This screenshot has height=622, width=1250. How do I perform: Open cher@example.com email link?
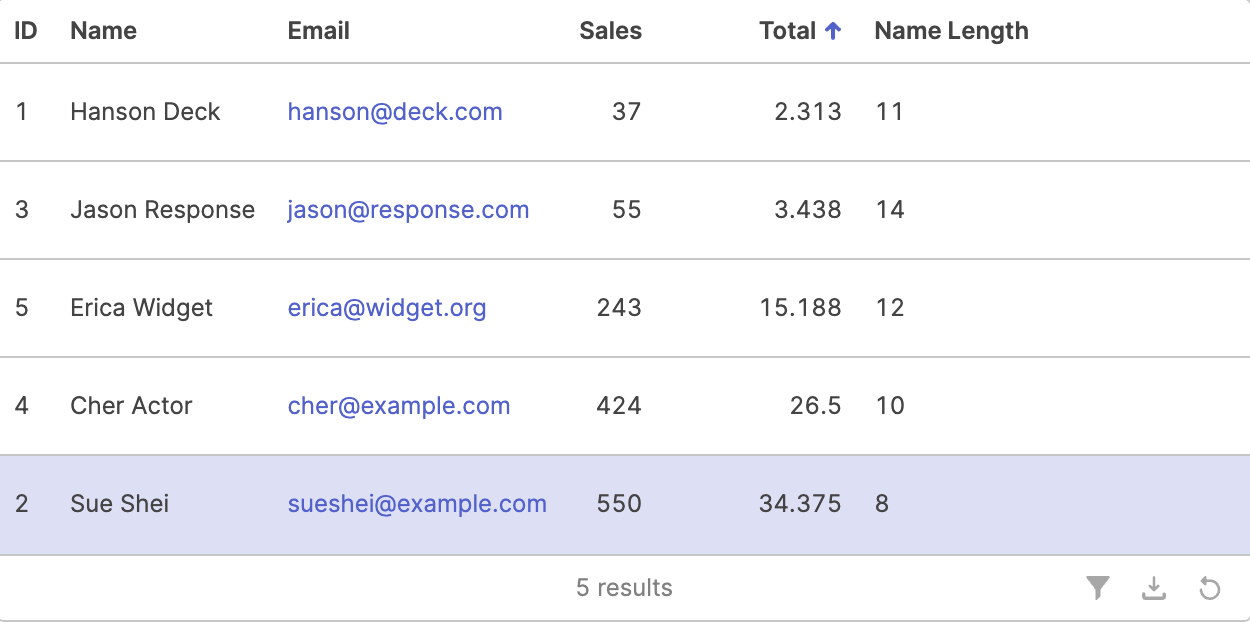coord(399,406)
